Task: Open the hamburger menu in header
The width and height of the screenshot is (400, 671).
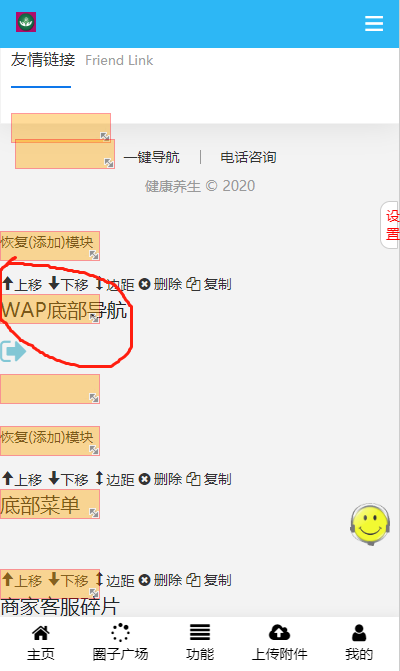Action: [373, 24]
